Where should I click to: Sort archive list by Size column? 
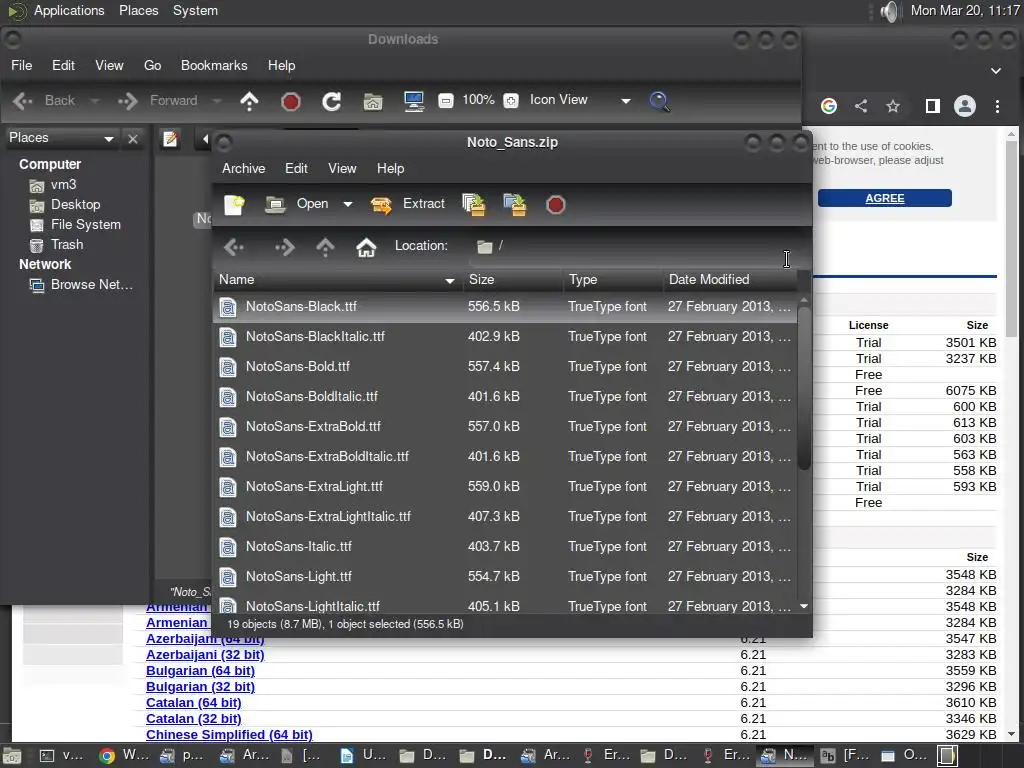(x=513, y=280)
